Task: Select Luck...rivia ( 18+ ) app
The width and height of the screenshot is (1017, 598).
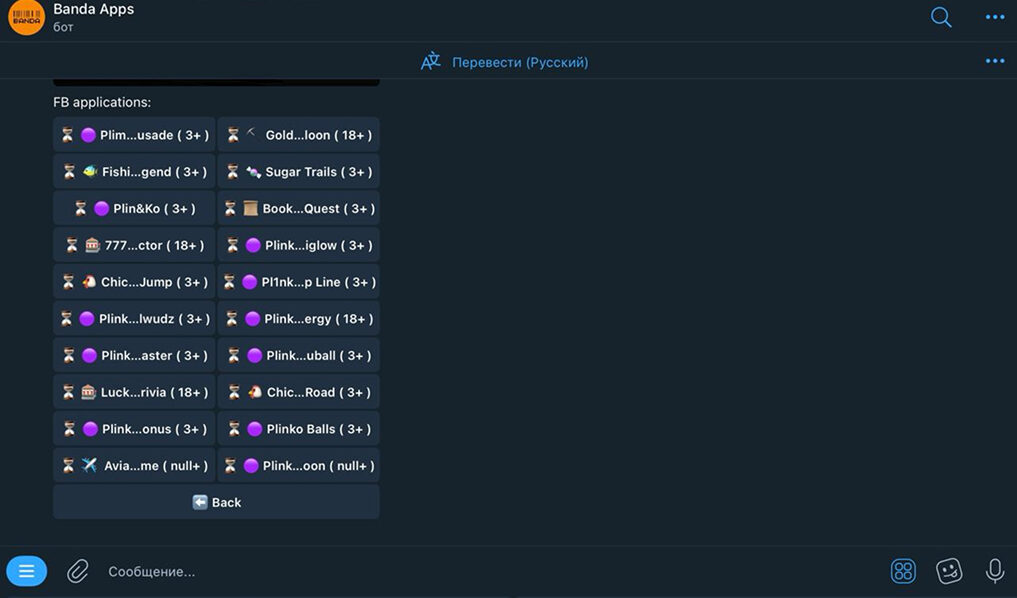Action: (x=134, y=392)
